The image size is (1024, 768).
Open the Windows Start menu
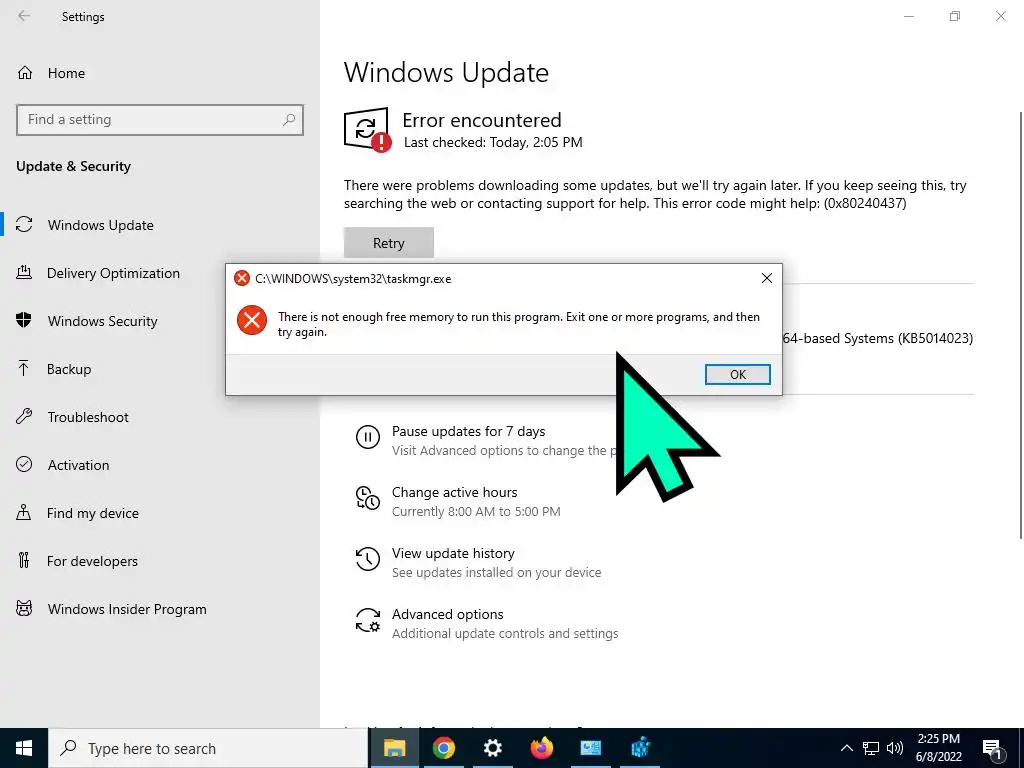[x=24, y=748]
